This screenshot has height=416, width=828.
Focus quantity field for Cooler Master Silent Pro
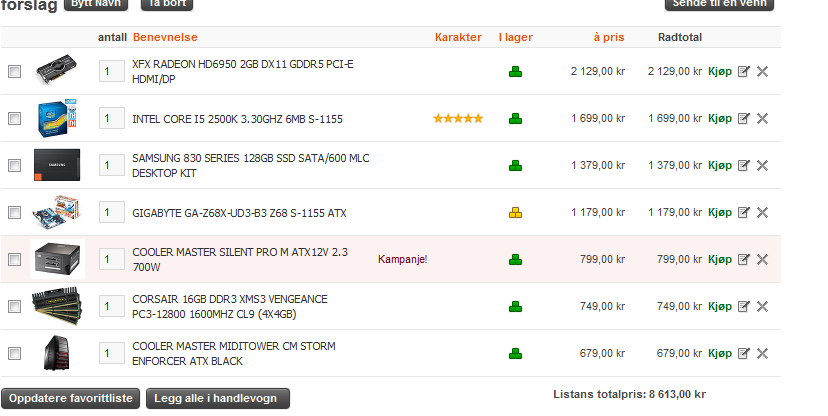click(x=112, y=259)
